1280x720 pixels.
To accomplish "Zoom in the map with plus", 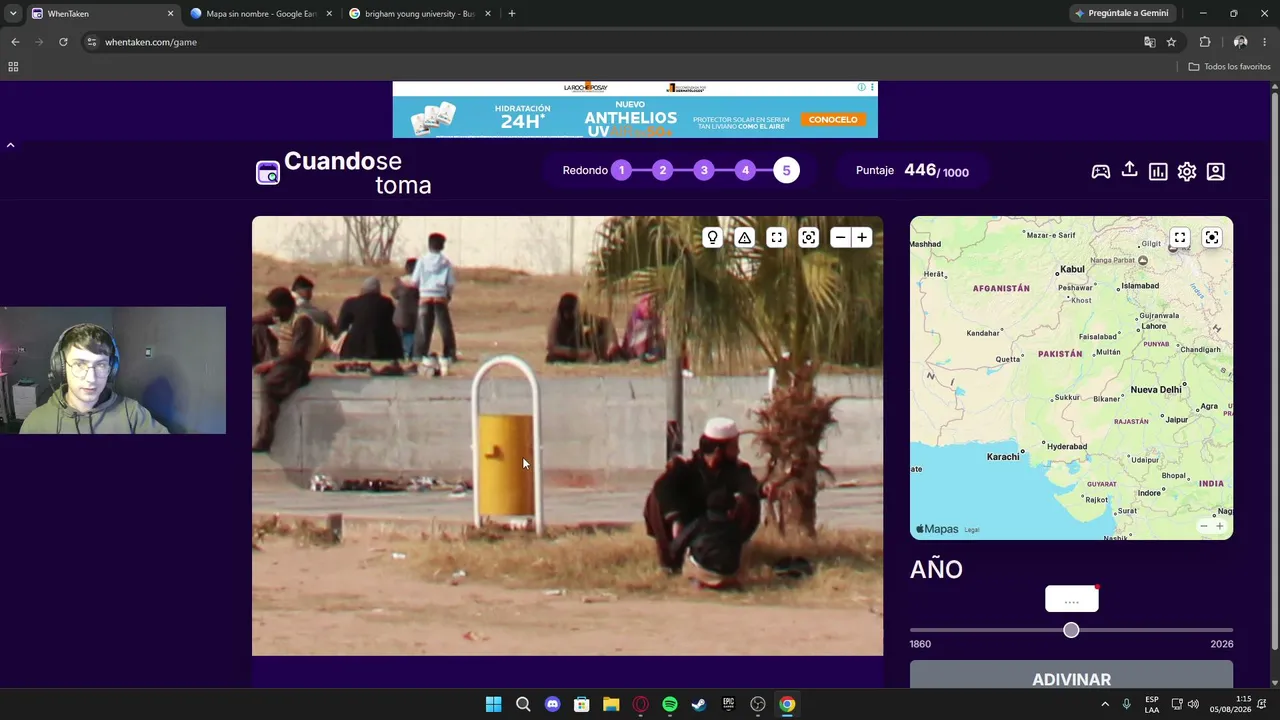I will pos(1219,526).
